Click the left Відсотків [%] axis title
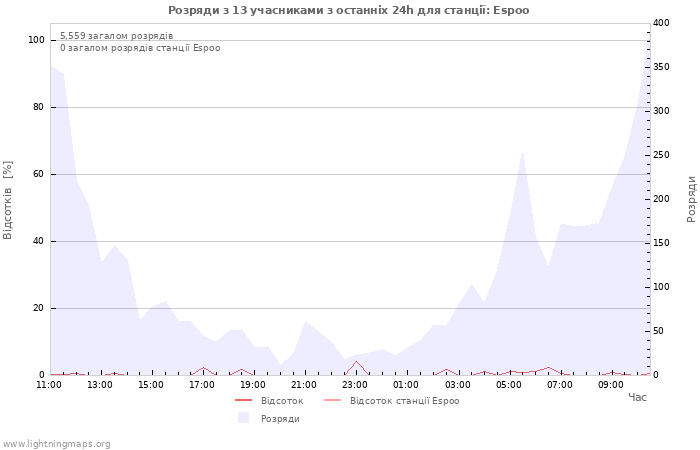Screen dimensions: 700x450 coord(8,200)
